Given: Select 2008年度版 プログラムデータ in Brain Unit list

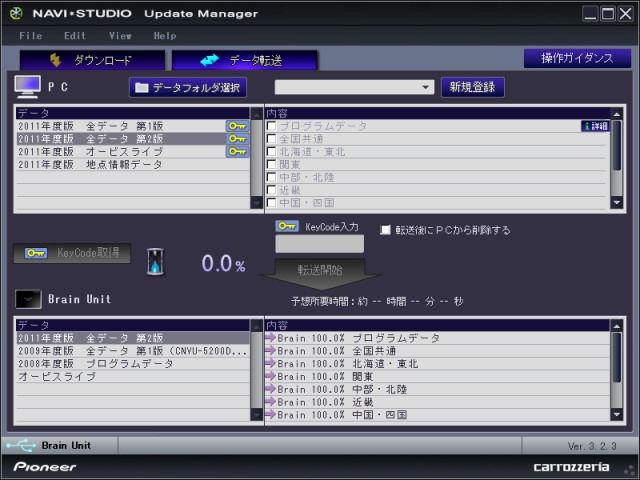Looking at the screenshot, I should [95, 364].
